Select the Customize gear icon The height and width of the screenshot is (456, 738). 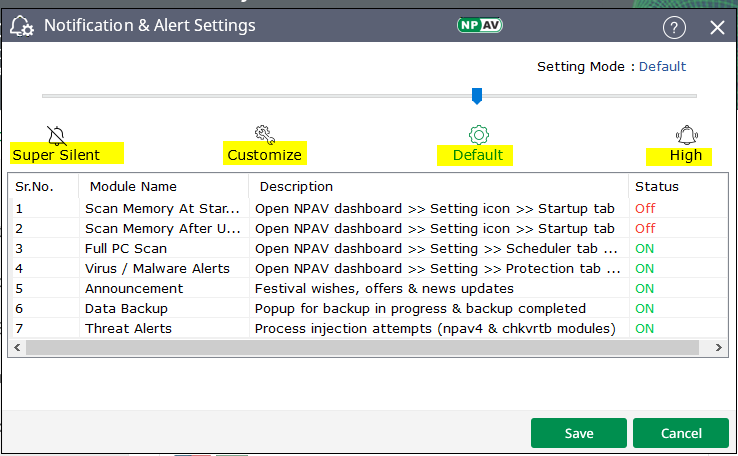pos(264,134)
